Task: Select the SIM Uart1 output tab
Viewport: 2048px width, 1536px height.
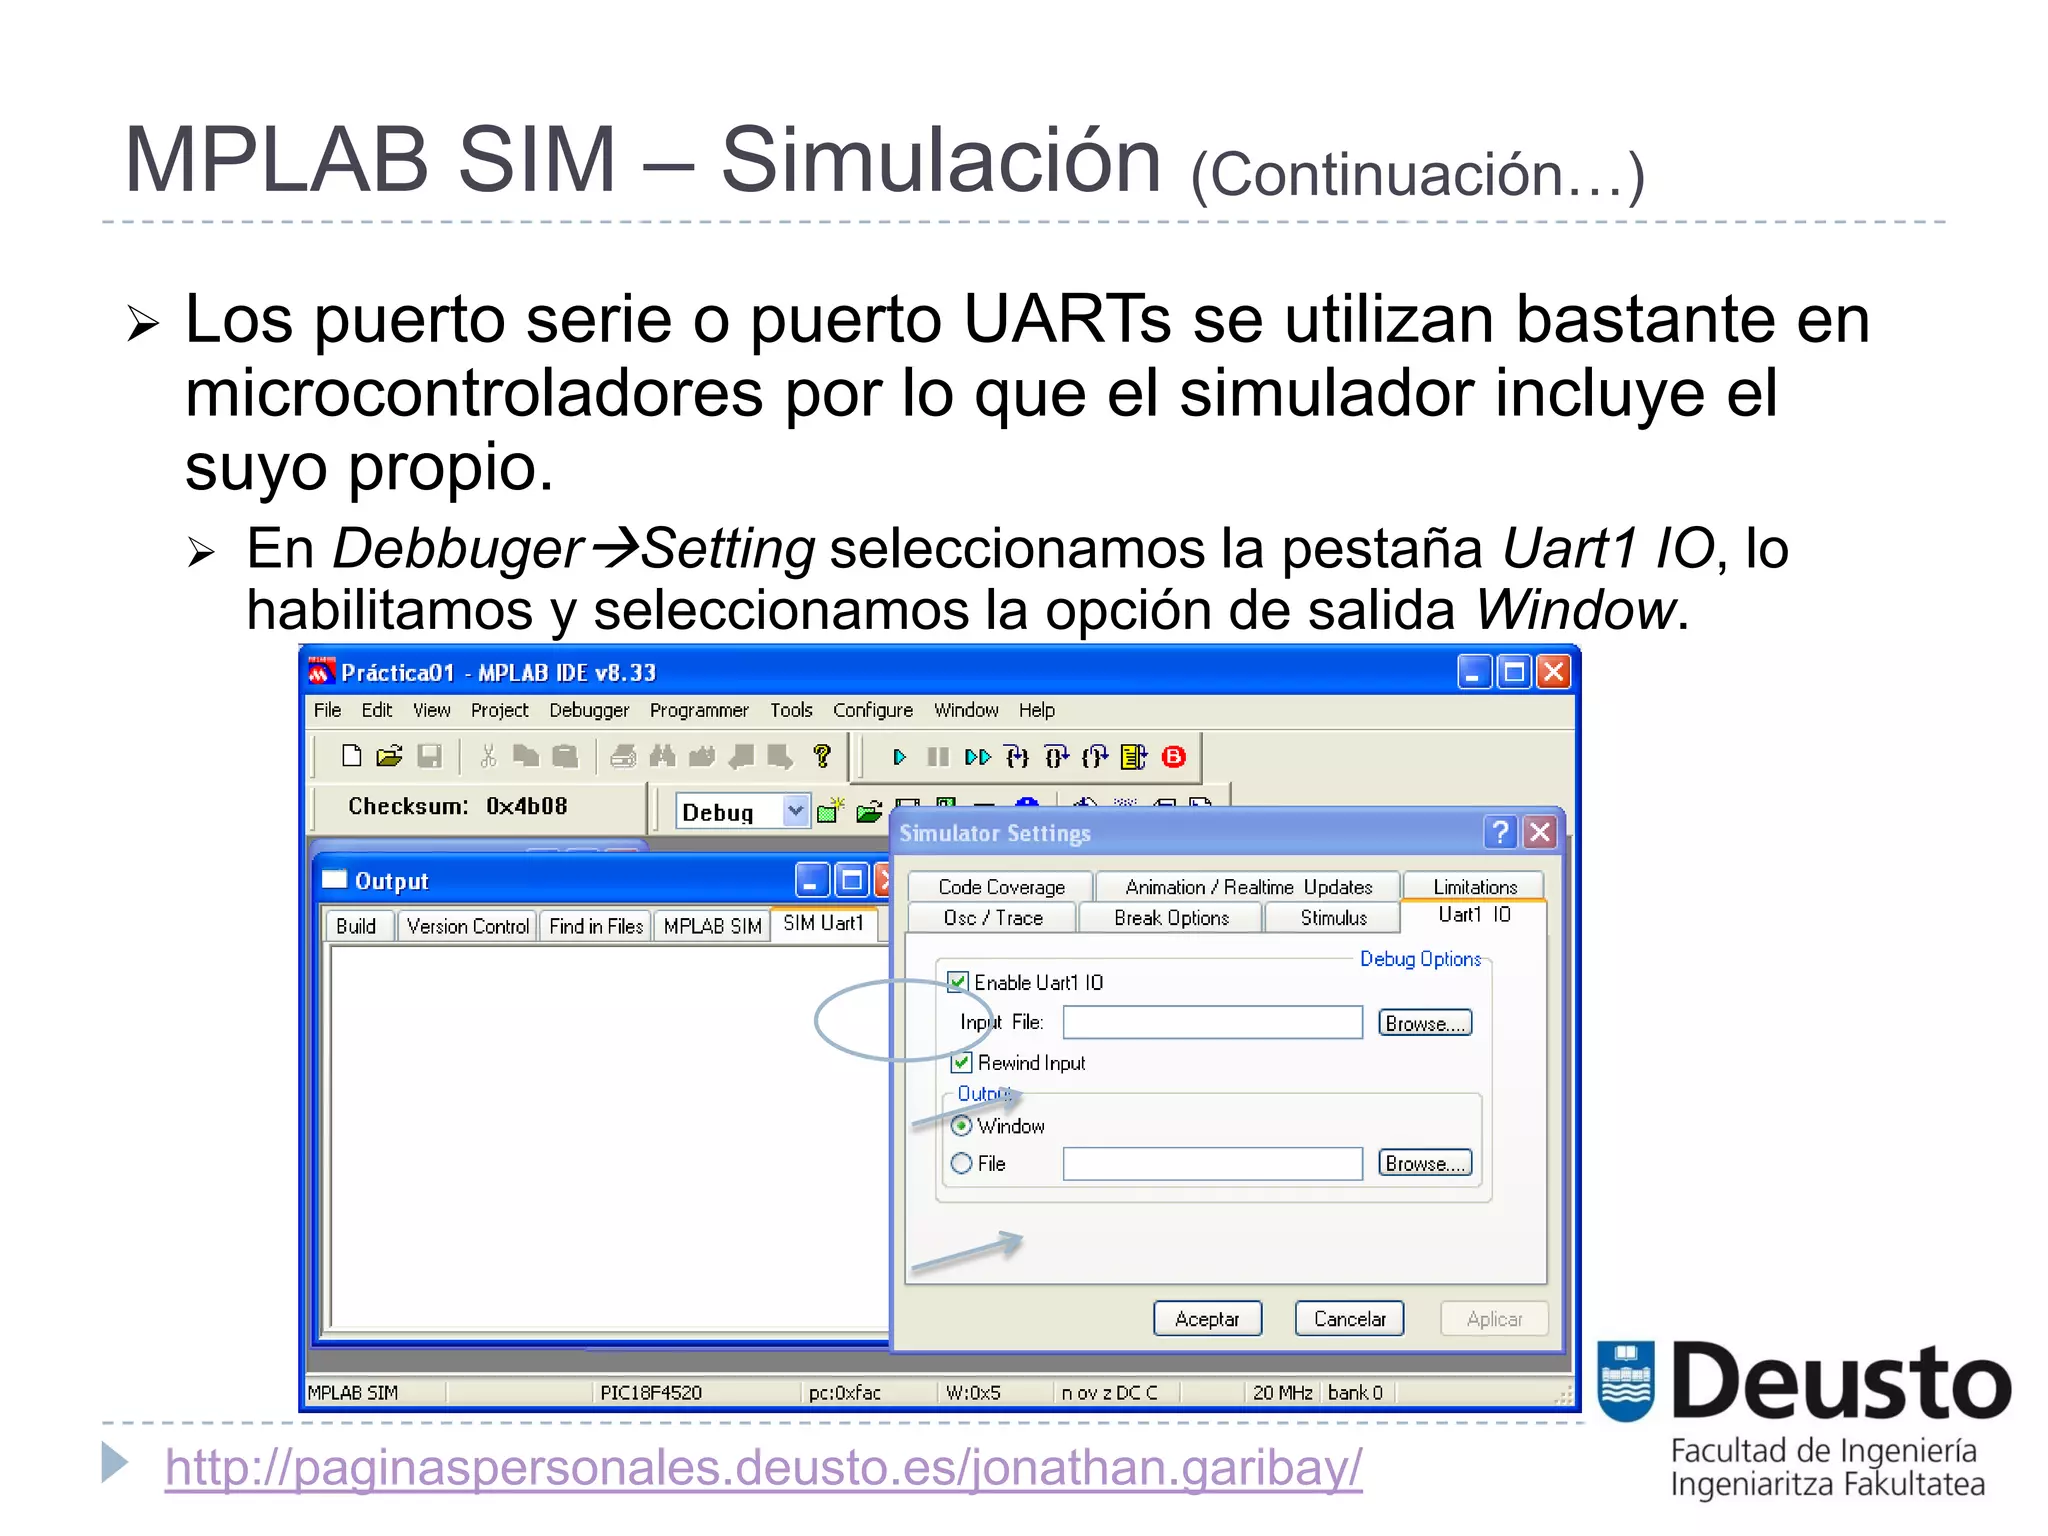Action: 823,923
